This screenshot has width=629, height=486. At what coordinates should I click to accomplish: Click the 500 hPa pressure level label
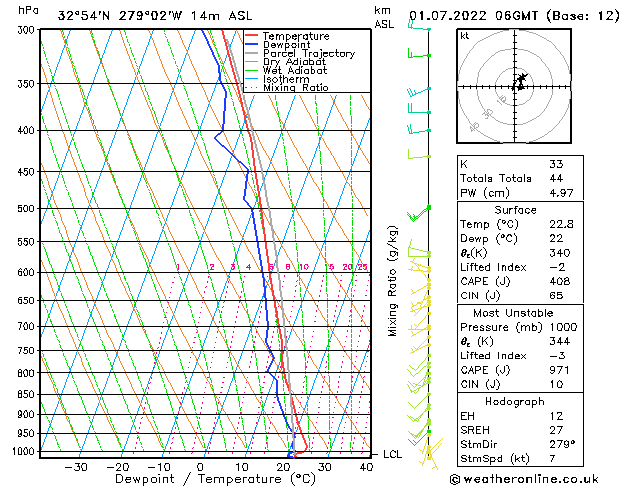(28, 209)
